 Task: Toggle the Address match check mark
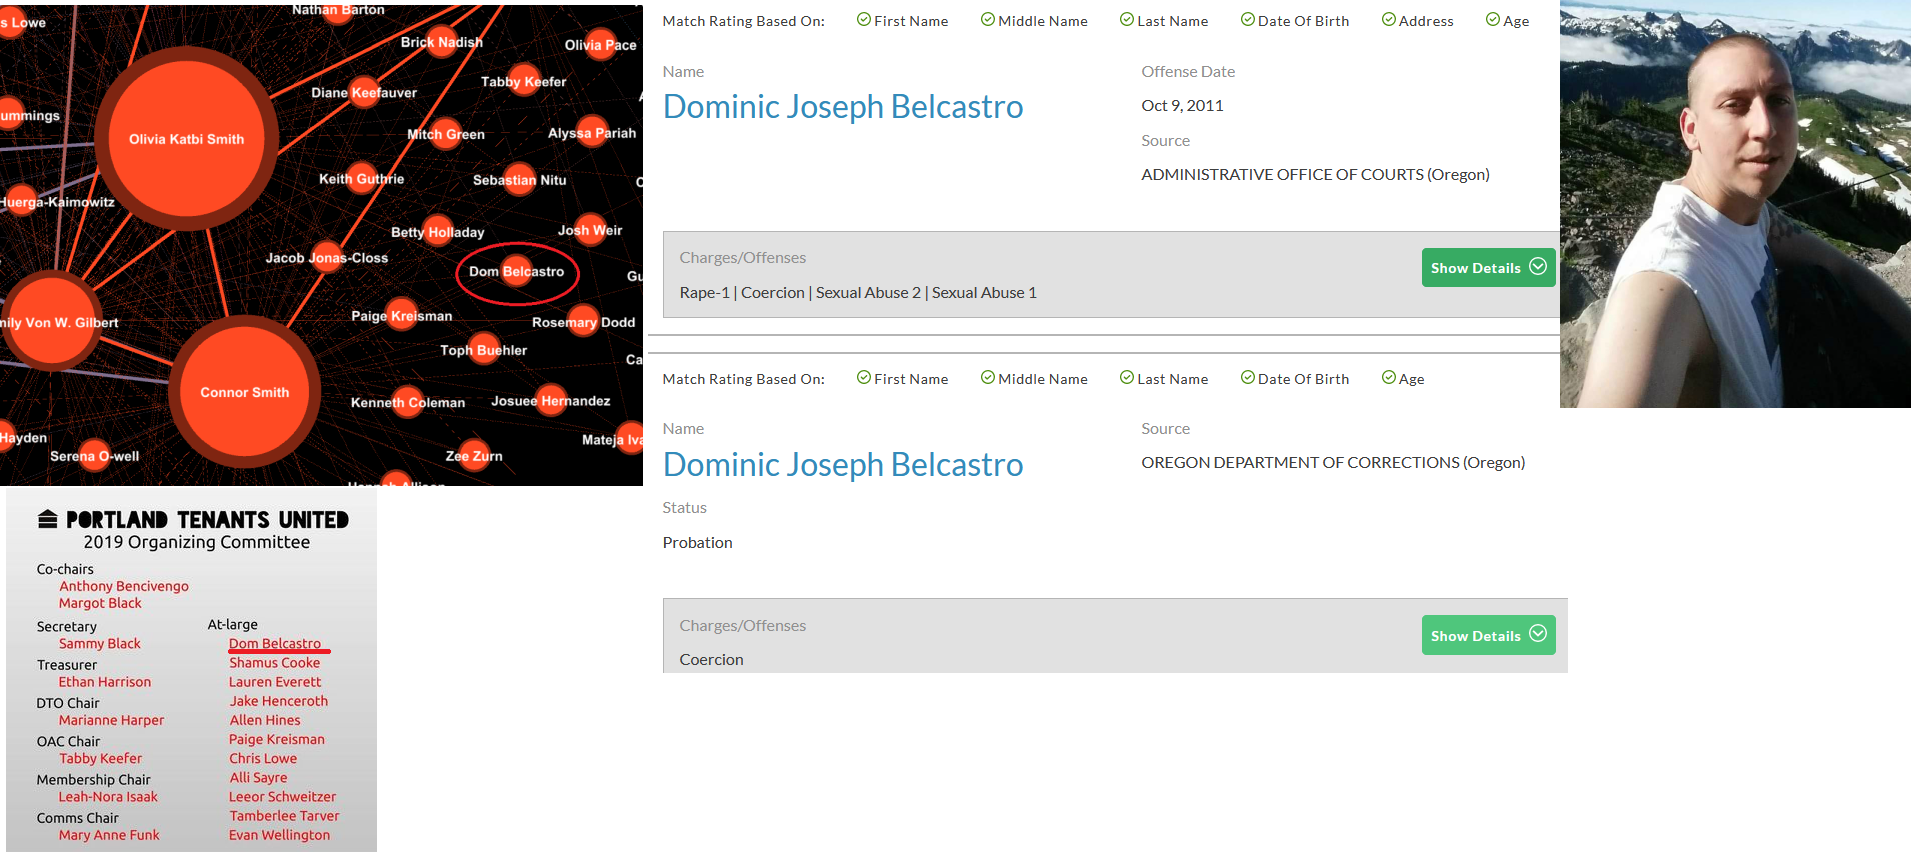pyautogui.click(x=1388, y=20)
